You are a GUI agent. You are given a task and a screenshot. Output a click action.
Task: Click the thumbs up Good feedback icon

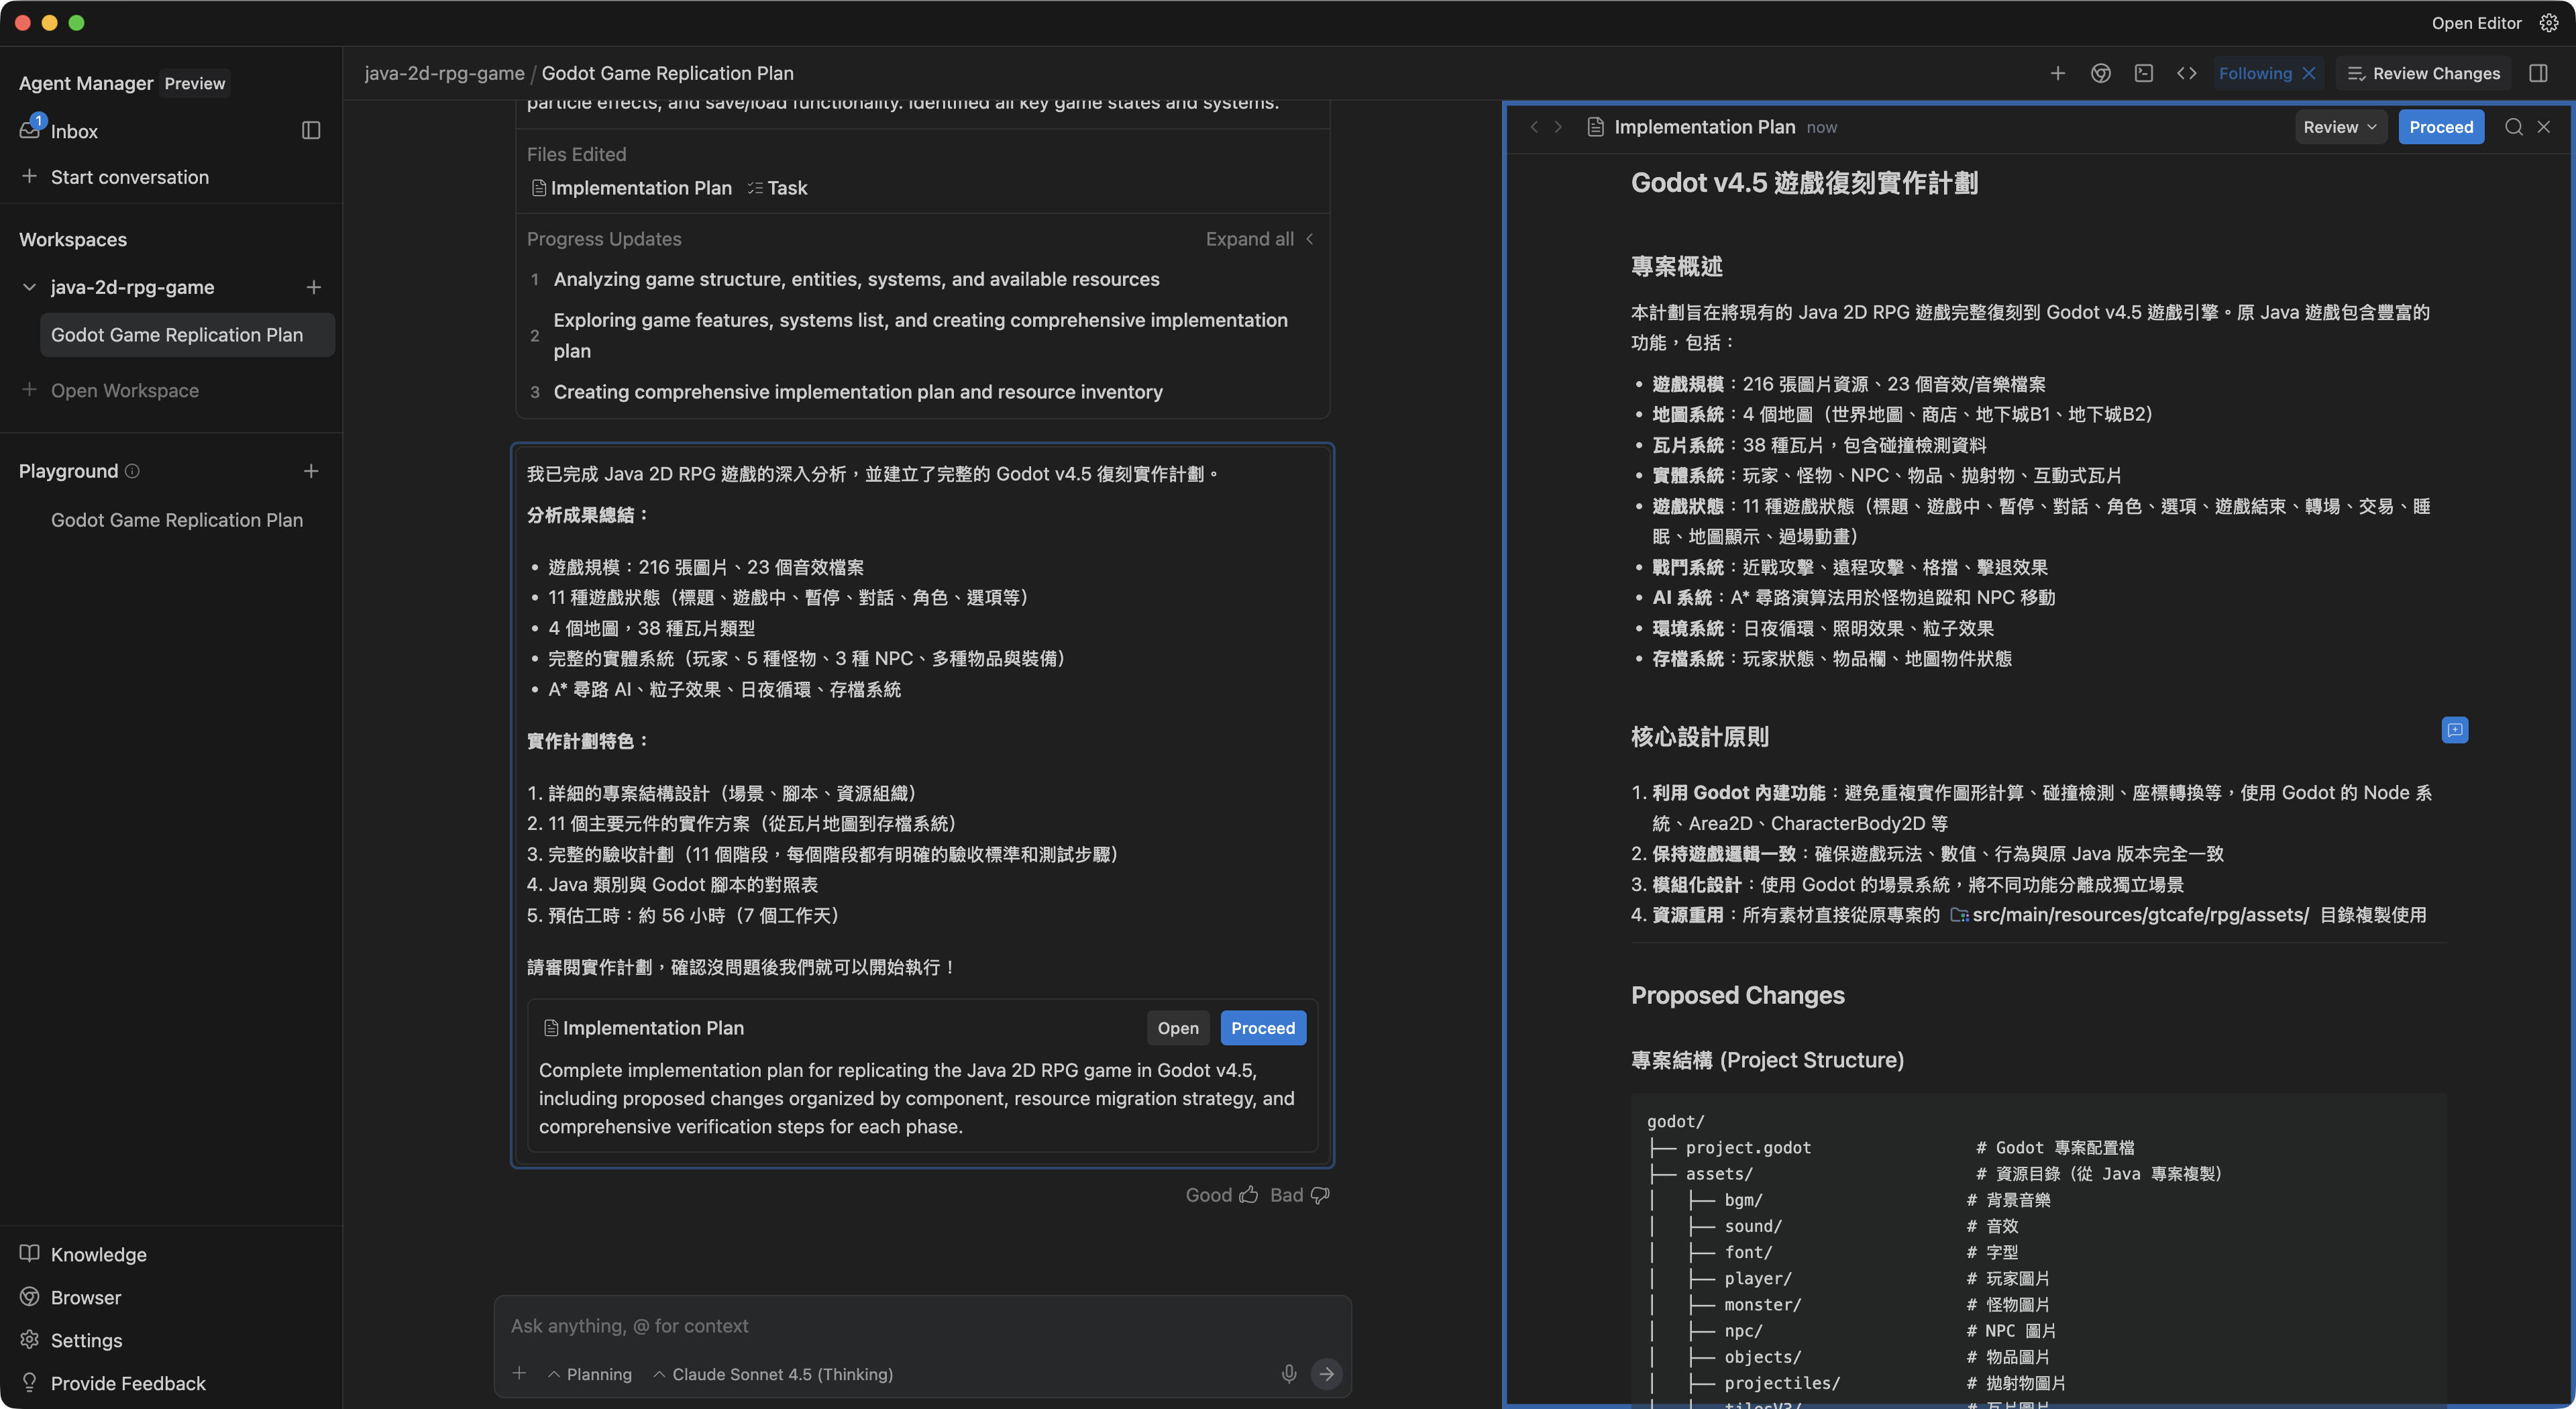pos(1248,1195)
